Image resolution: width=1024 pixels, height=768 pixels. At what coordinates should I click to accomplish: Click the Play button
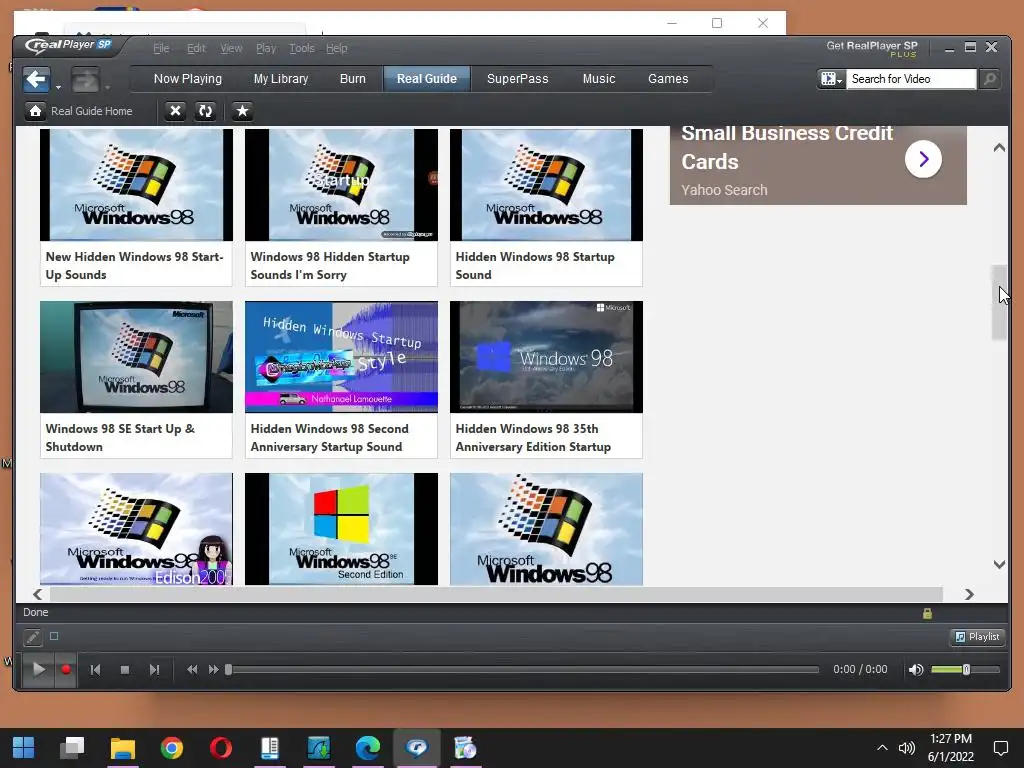coord(39,669)
